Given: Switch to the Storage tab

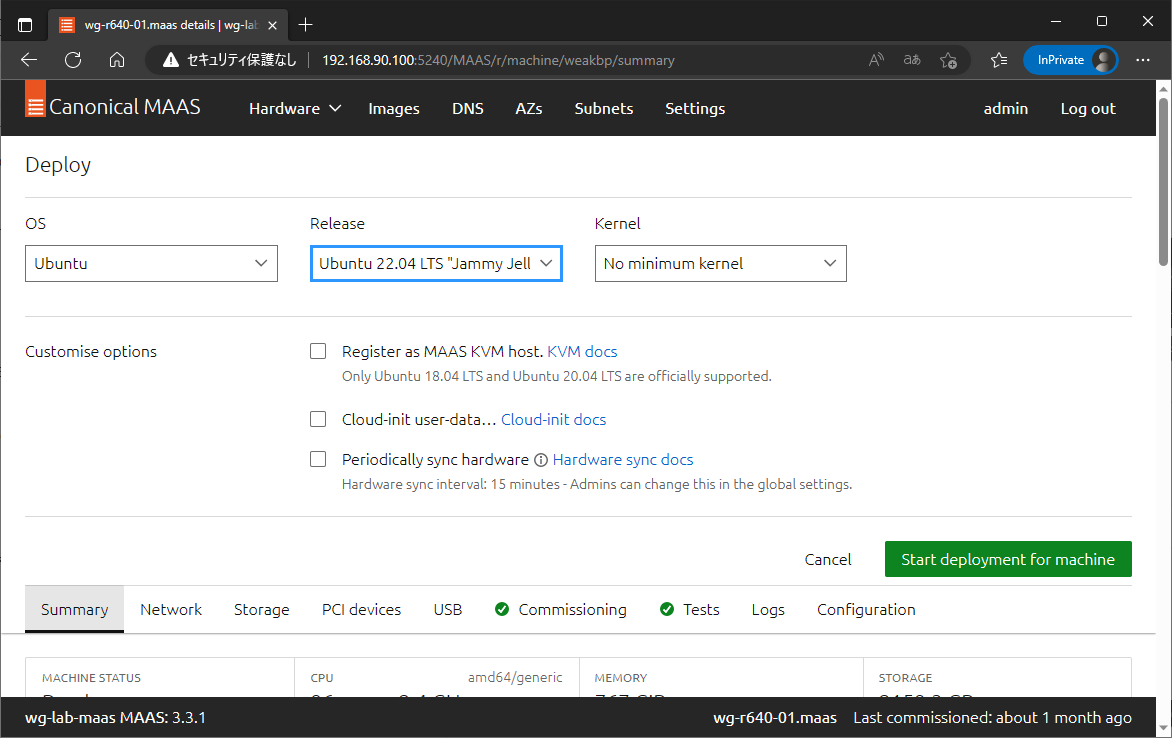Looking at the screenshot, I should pyautogui.click(x=261, y=609).
